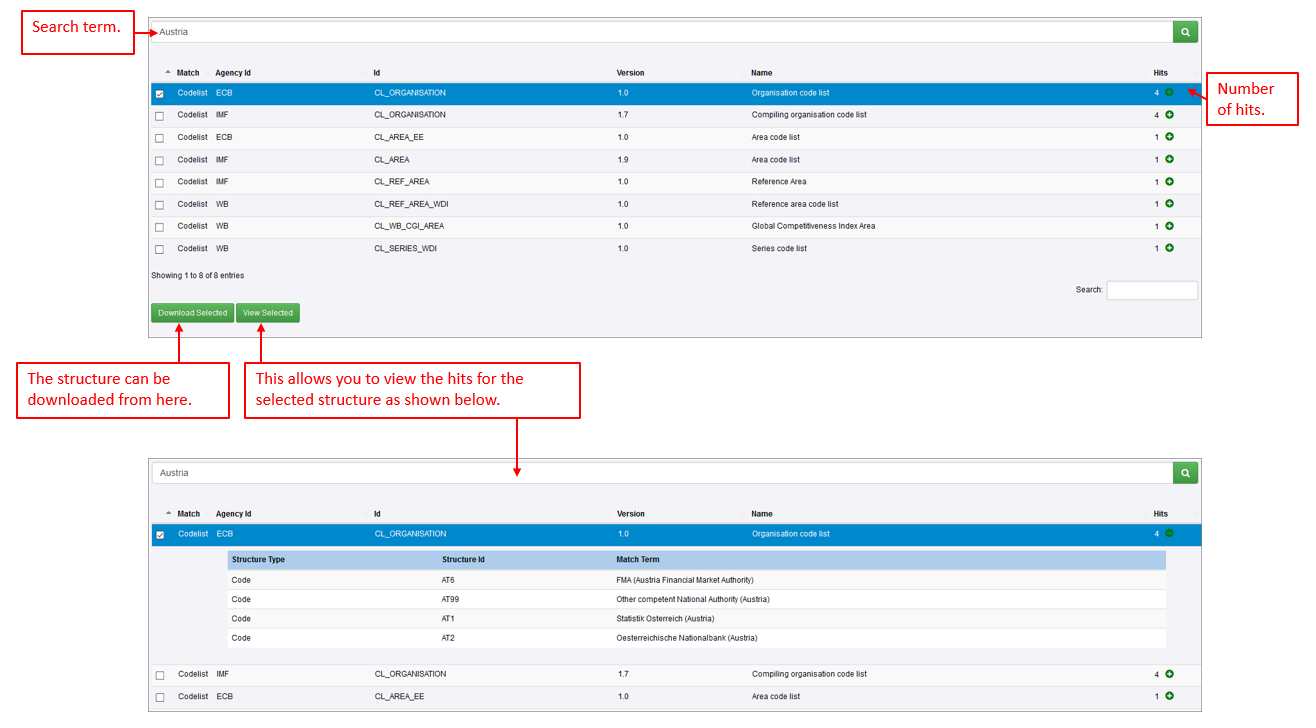Expand hits for the IMF CL_AREA codelist
1316x728 pixels.
pyautogui.click(x=1169, y=160)
